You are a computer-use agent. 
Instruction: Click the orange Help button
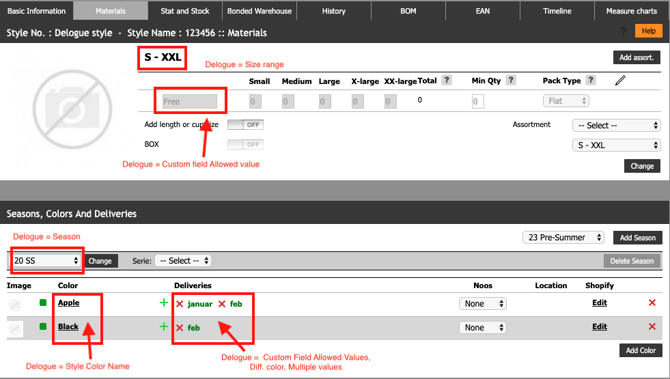[648, 31]
